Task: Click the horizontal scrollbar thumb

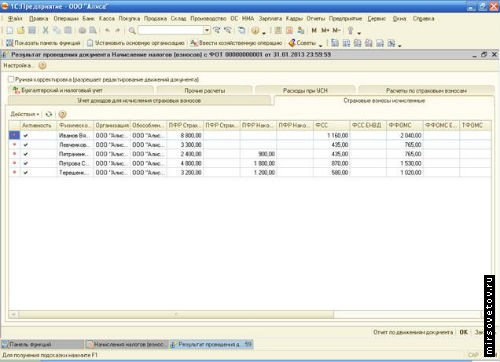Action: [x=176, y=314]
